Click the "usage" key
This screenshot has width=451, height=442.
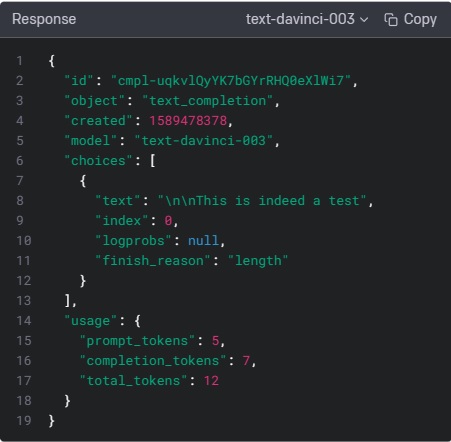pos(90,321)
